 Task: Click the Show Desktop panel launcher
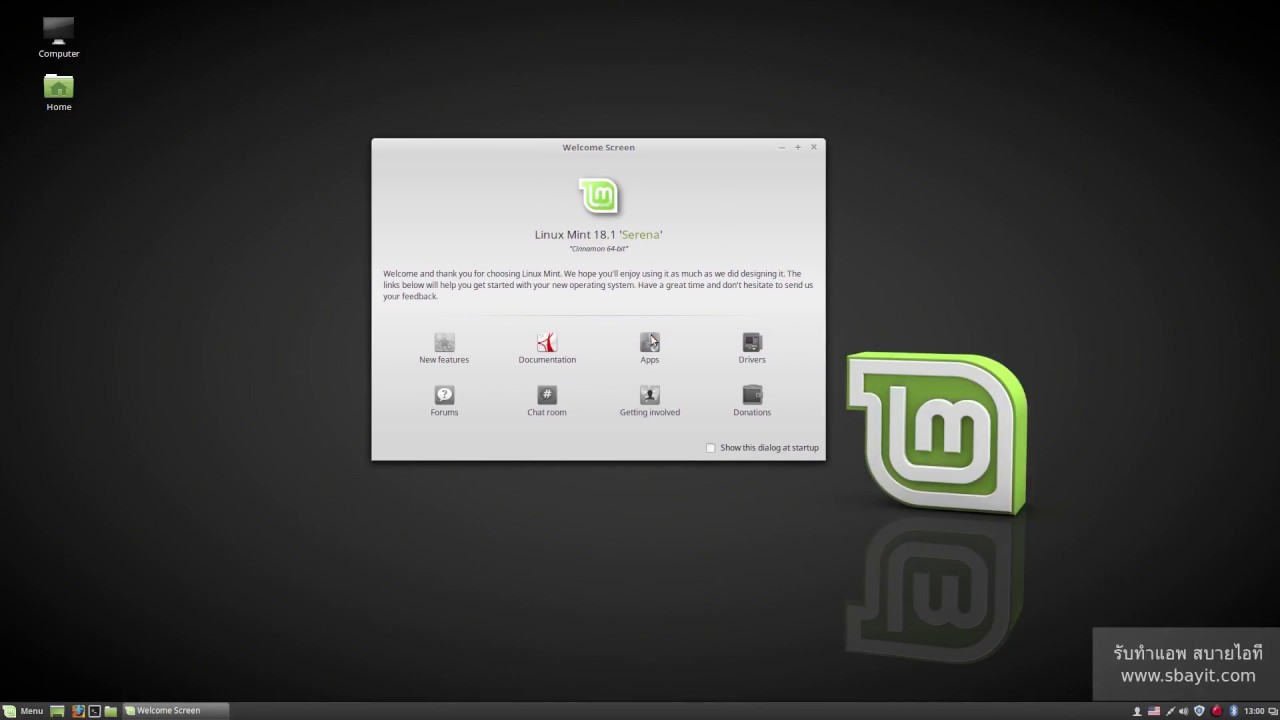coord(58,711)
